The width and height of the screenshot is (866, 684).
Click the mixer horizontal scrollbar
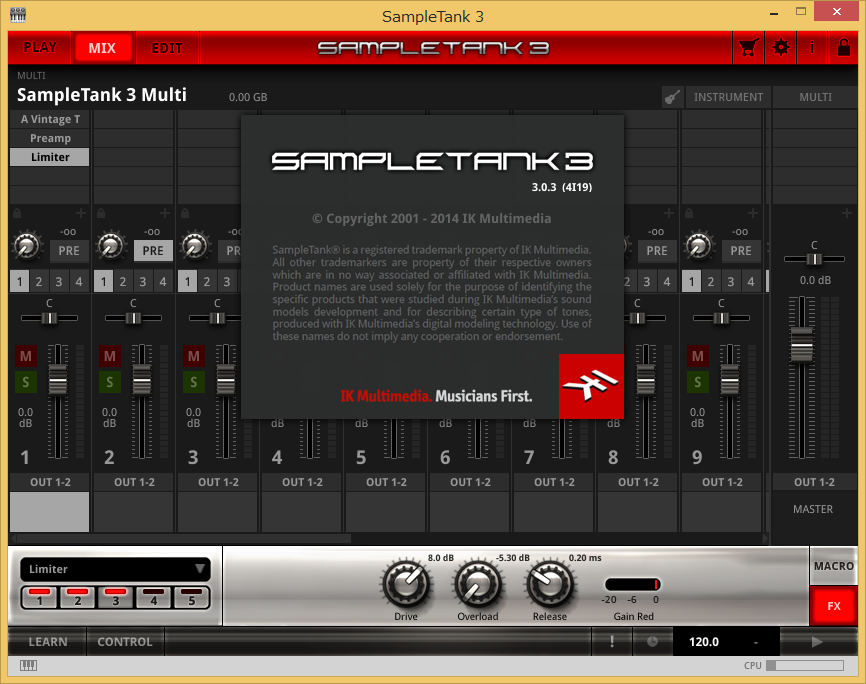182,538
